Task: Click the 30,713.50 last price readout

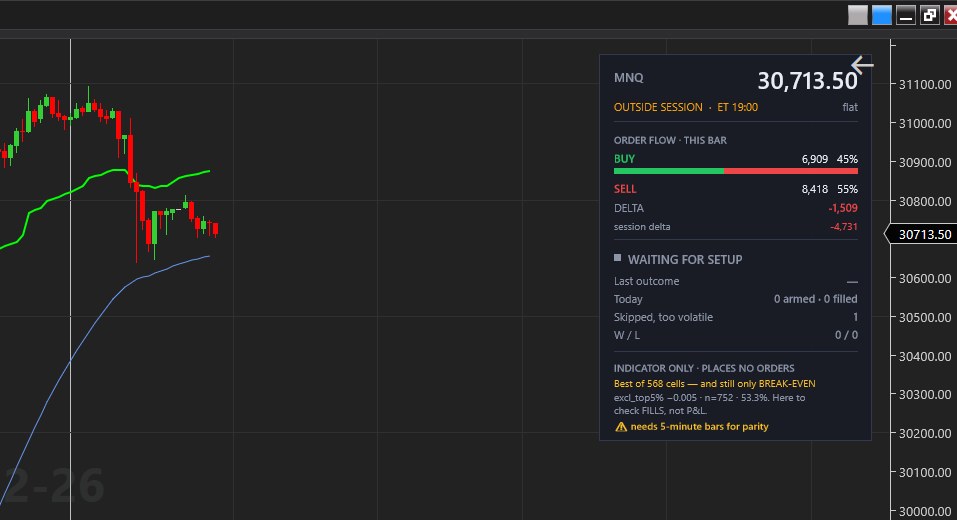Action: [807, 81]
